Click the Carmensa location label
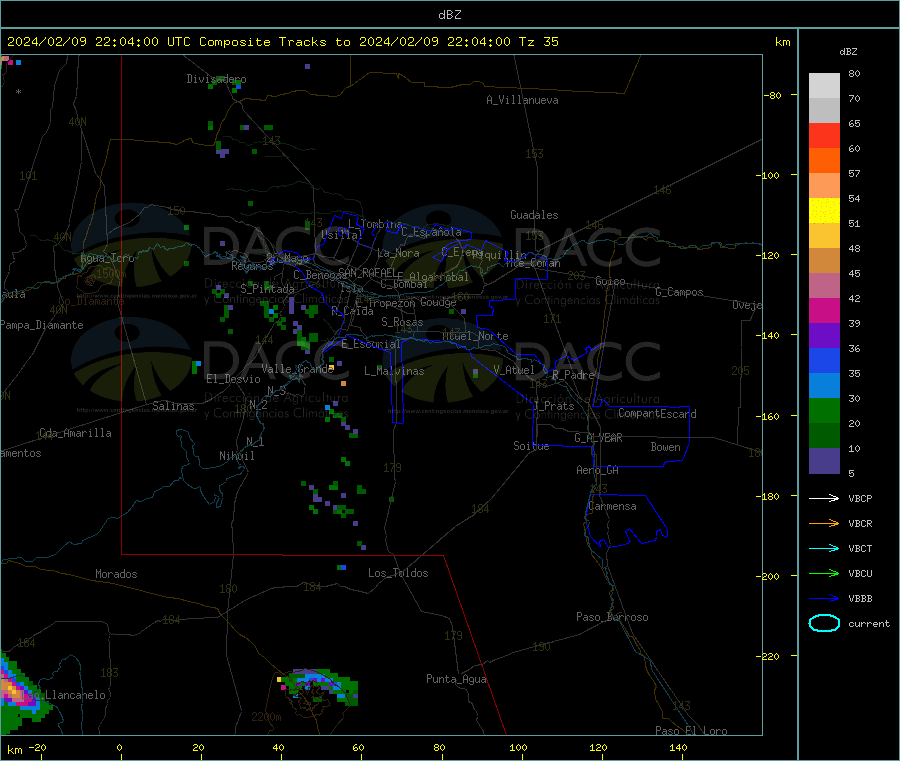This screenshot has height=761, width=900. point(612,506)
